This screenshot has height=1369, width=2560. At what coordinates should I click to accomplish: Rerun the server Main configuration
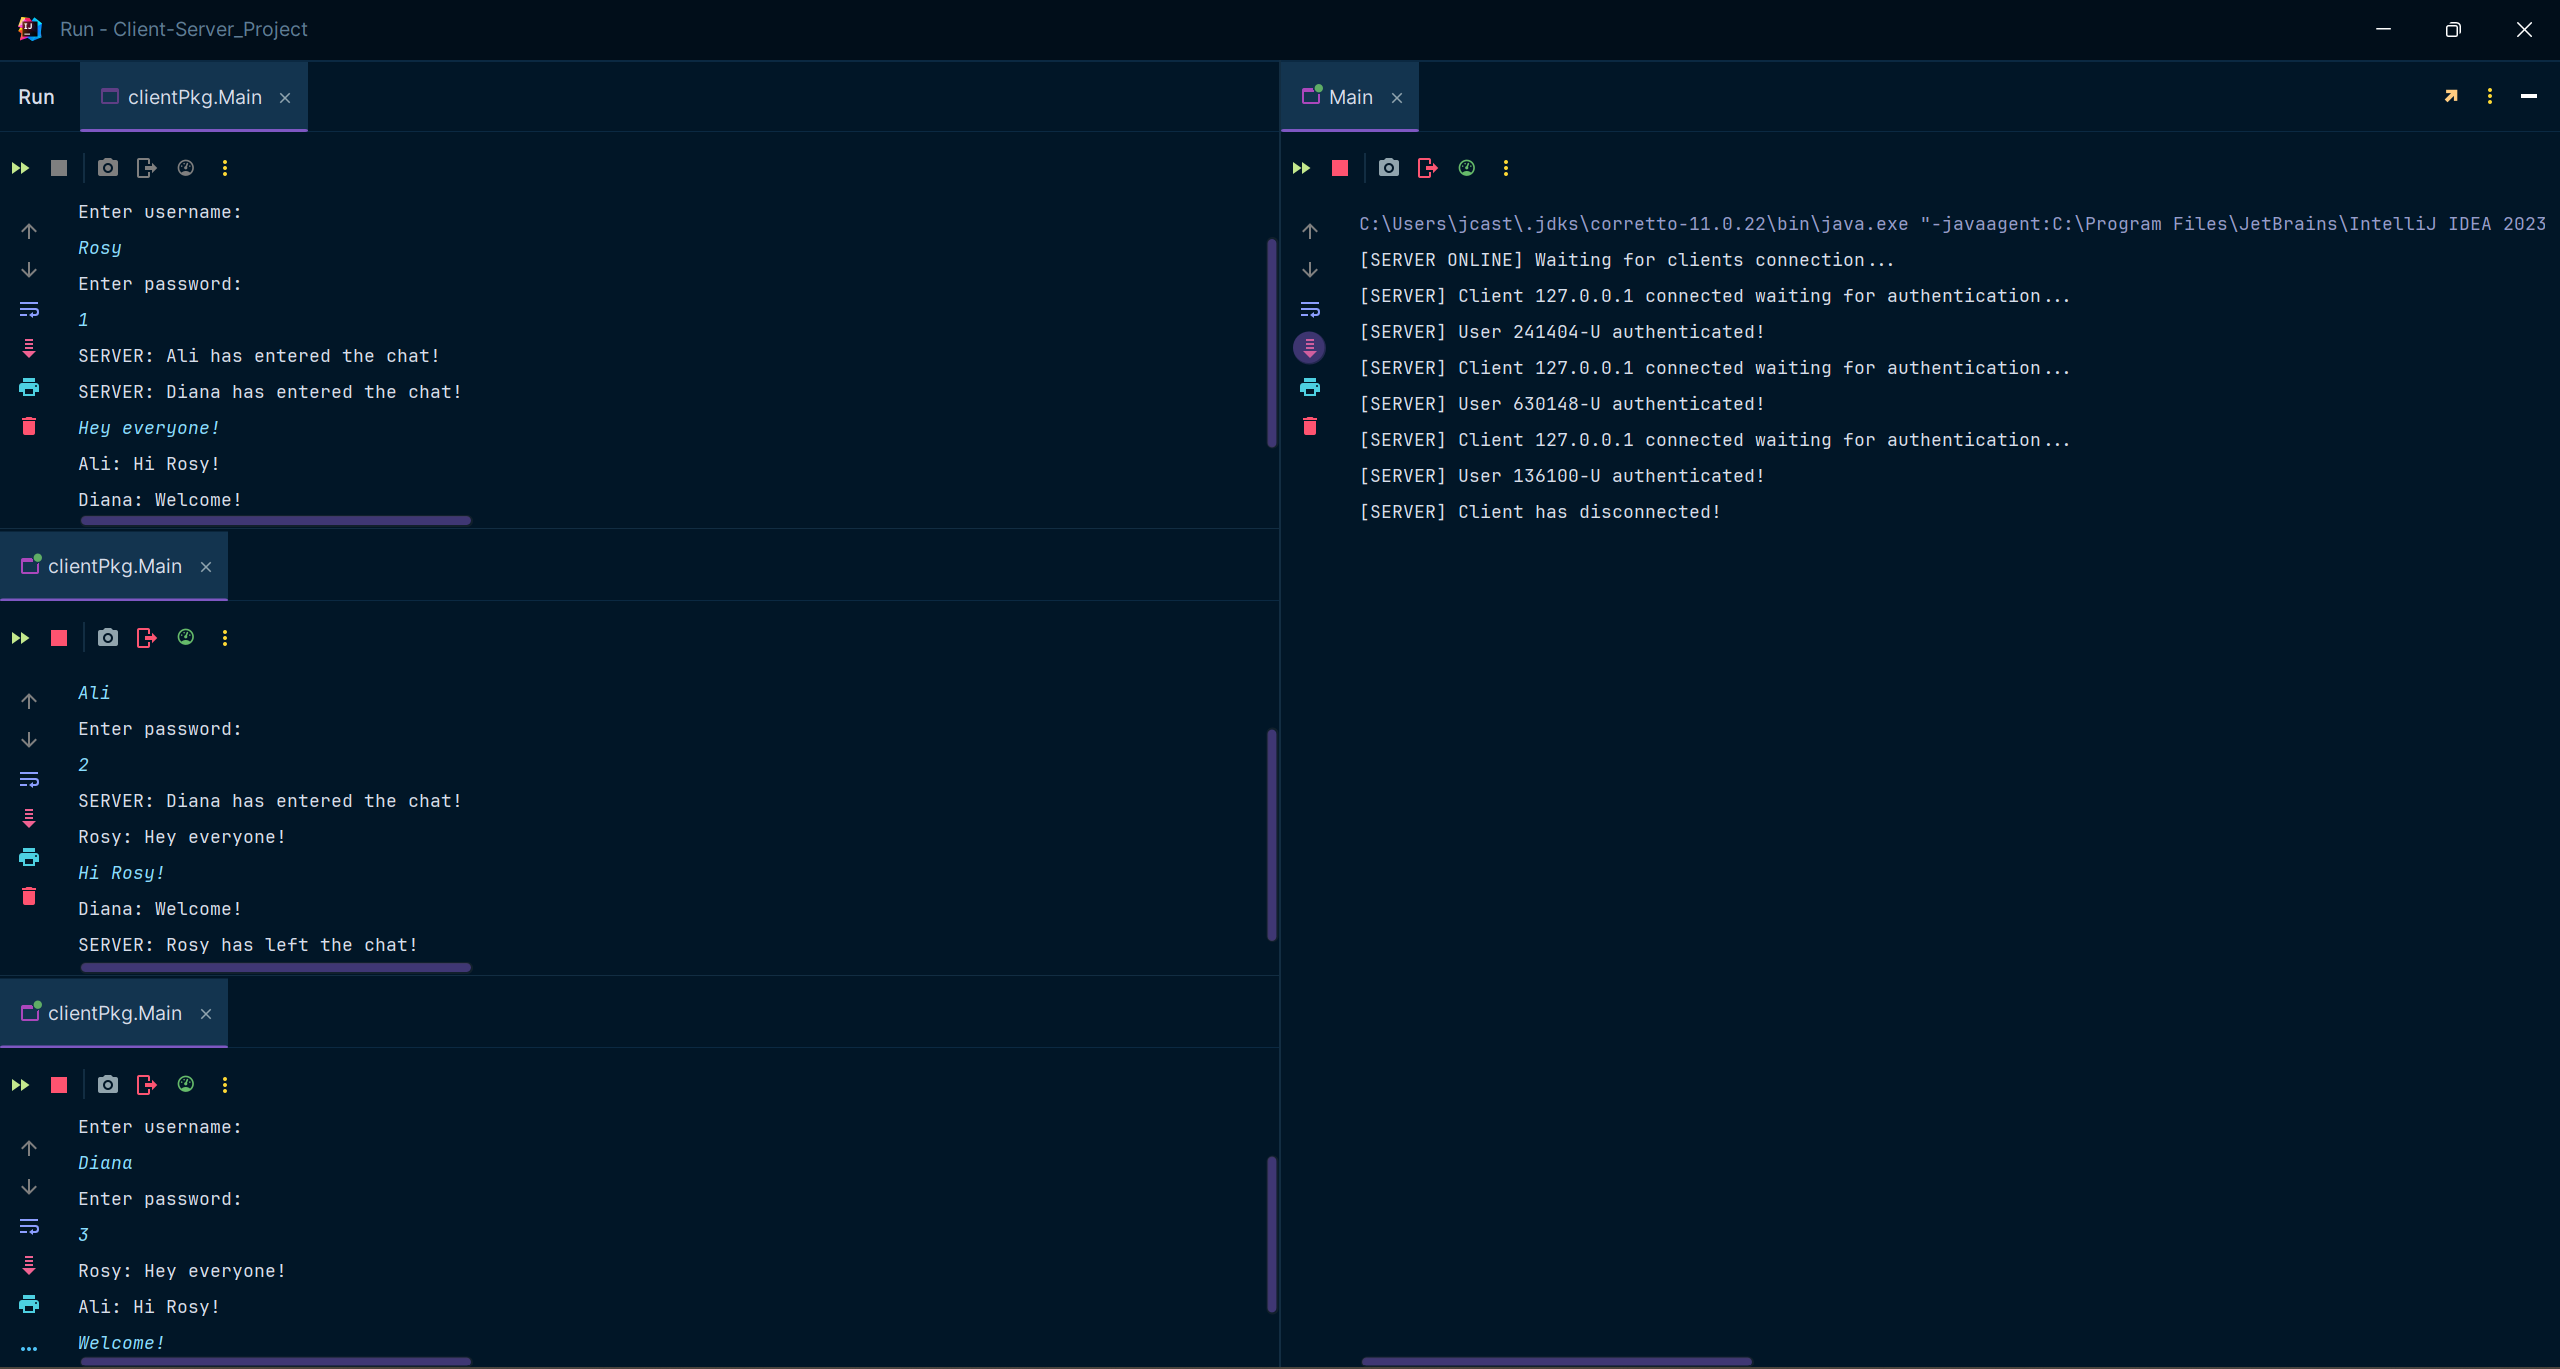point(1301,168)
